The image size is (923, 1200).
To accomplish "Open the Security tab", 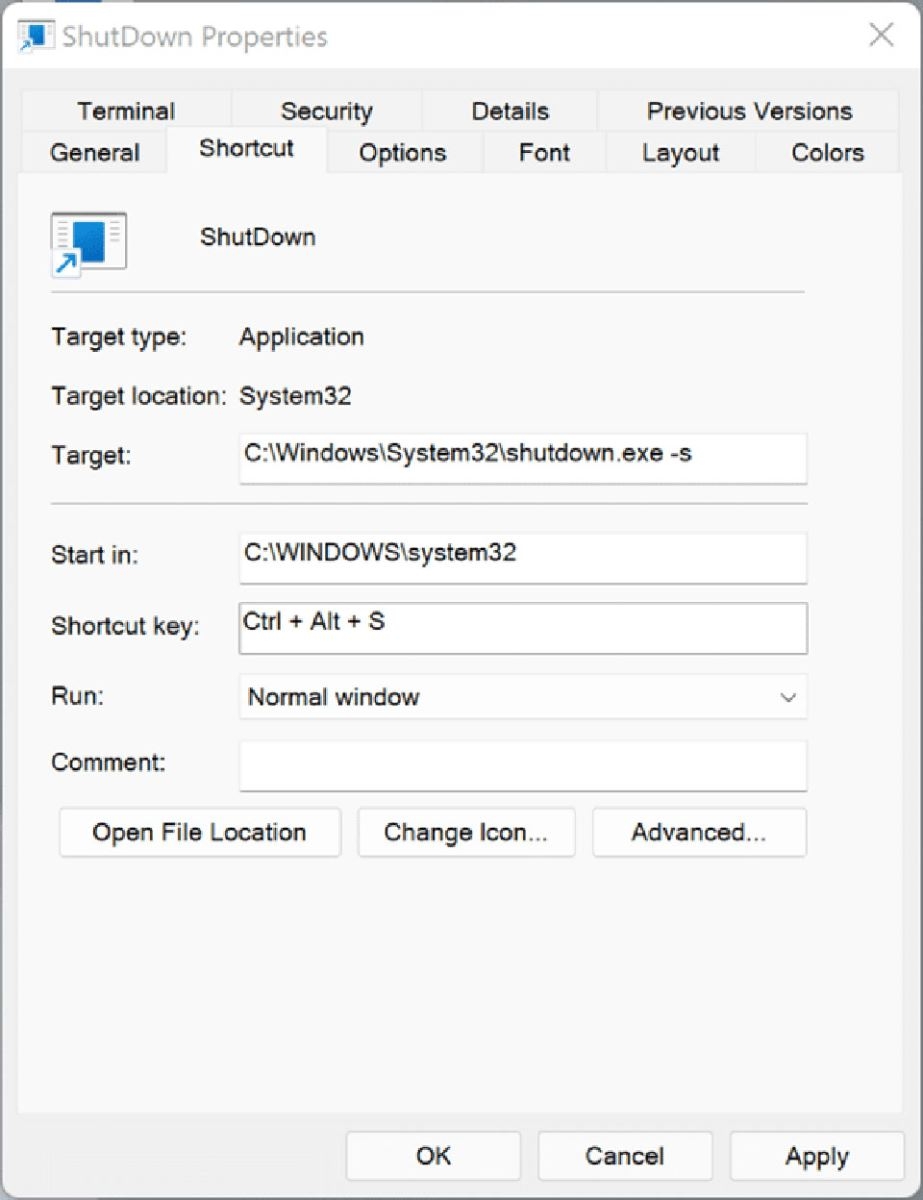I will (327, 110).
